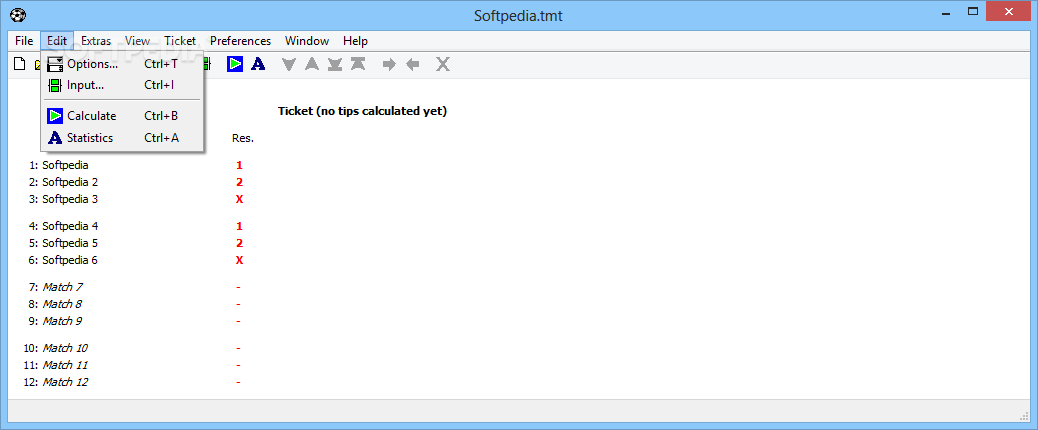This screenshot has width=1038, height=430.
Task: Choose Input... from the Edit menu
Action: (122, 85)
